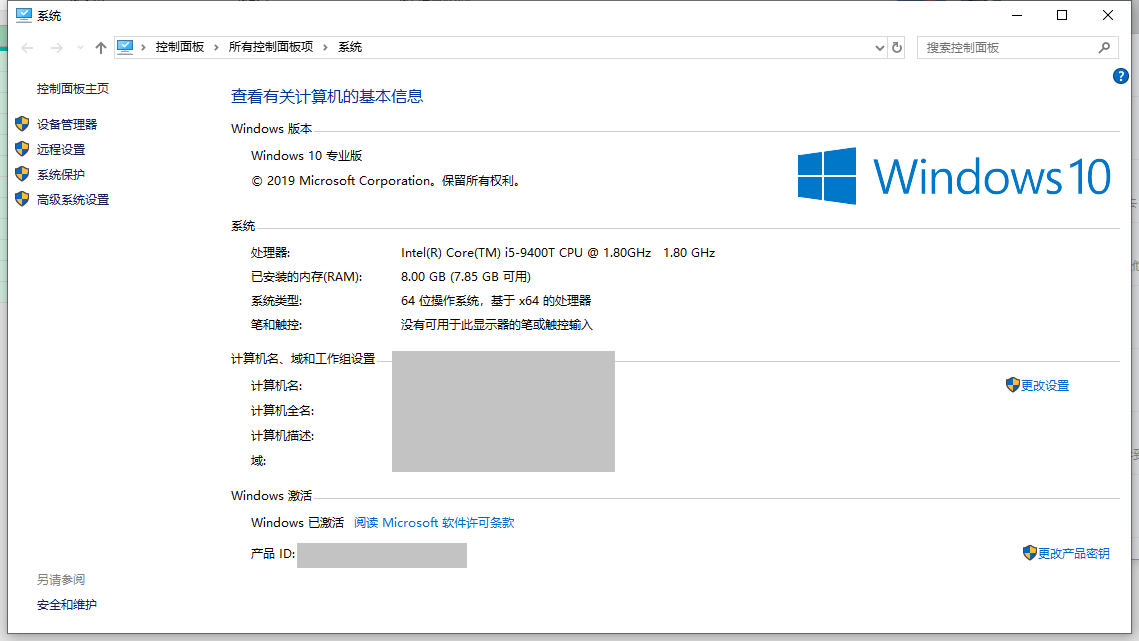Screen dimensions: 1139x641
Task: Select 控制面板 breadcrumb
Action: point(179,47)
